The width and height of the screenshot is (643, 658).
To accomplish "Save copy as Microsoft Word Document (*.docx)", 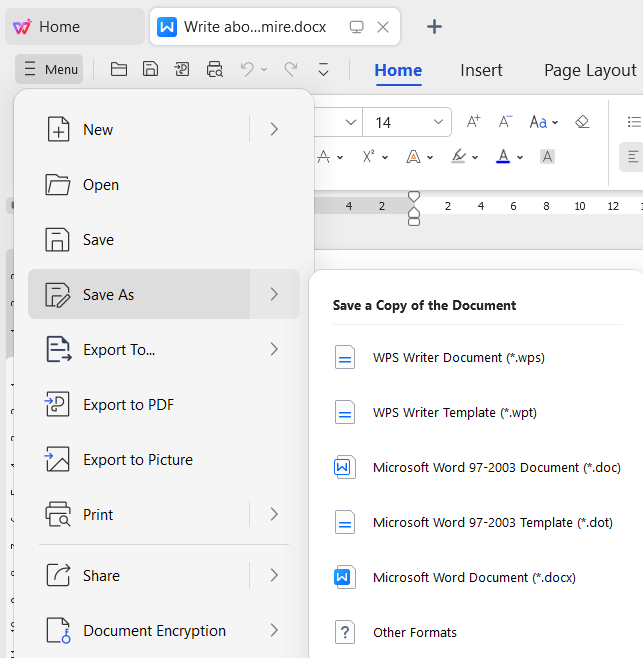I will click(x=473, y=577).
